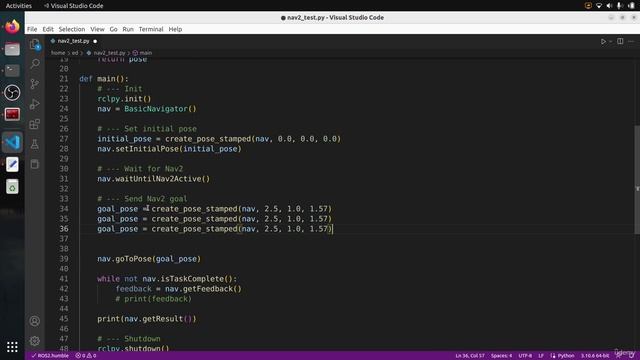640x360 pixels.
Task: Expand the run button dropdown arrow
Action: pos(611,41)
